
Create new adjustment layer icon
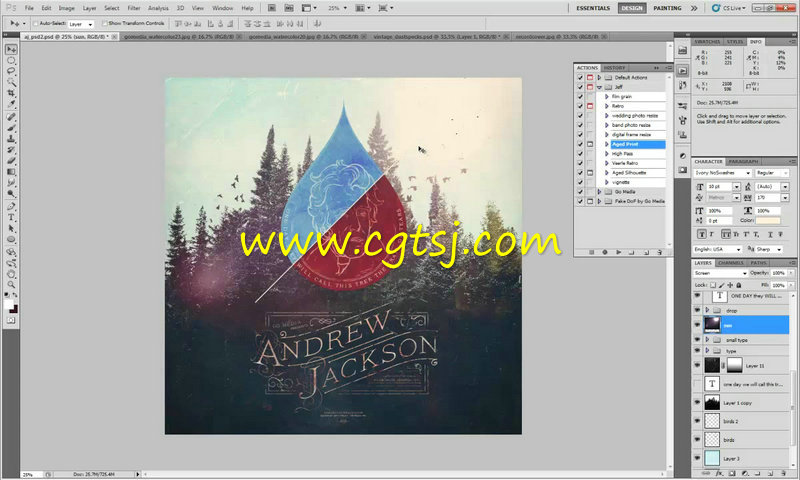(744, 474)
